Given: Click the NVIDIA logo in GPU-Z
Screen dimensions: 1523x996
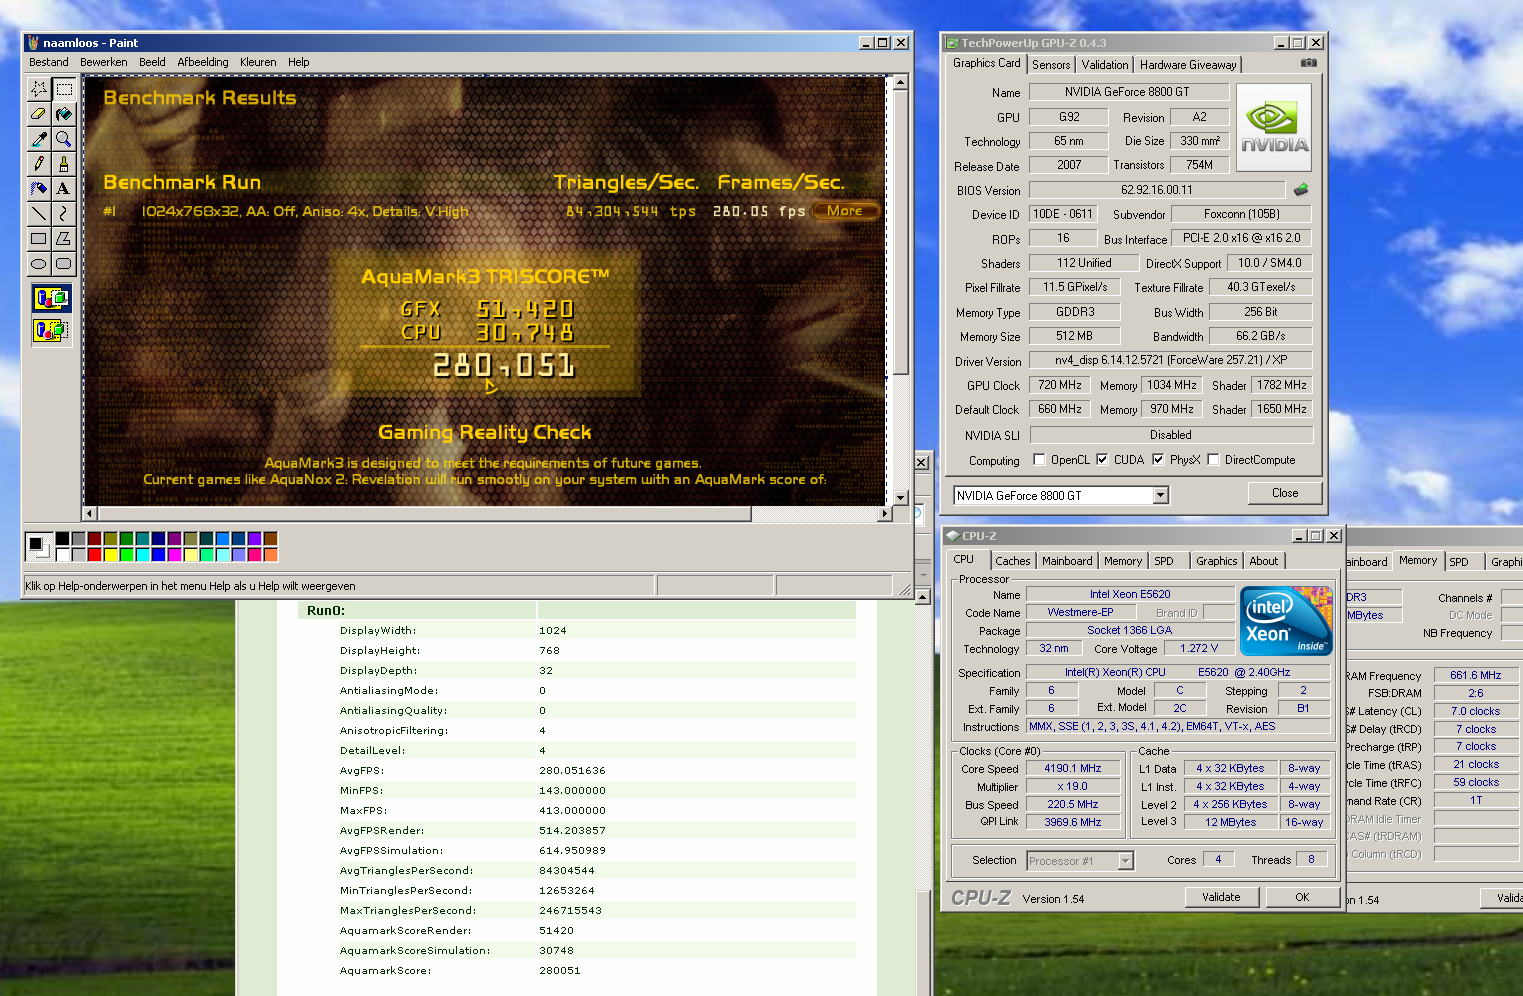Looking at the screenshot, I should (1273, 126).
